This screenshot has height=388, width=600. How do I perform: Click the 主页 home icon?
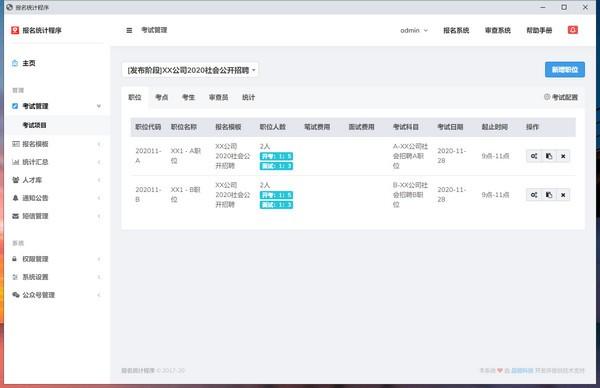coord(15,63)
